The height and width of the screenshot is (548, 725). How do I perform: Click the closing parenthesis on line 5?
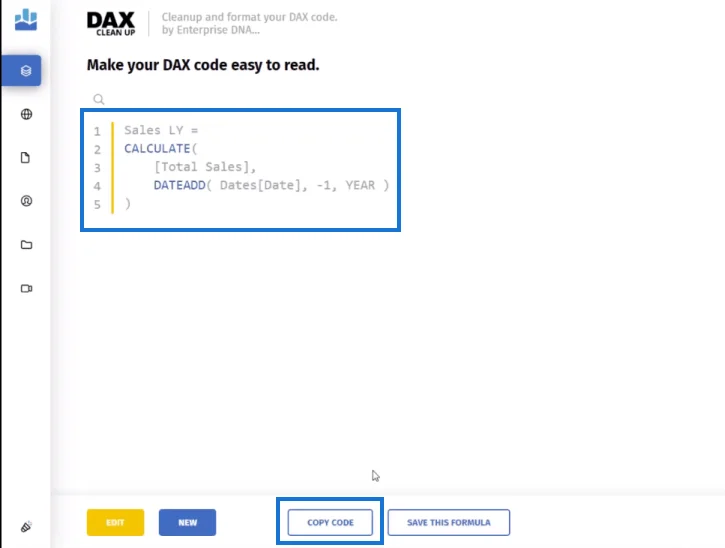128,204
